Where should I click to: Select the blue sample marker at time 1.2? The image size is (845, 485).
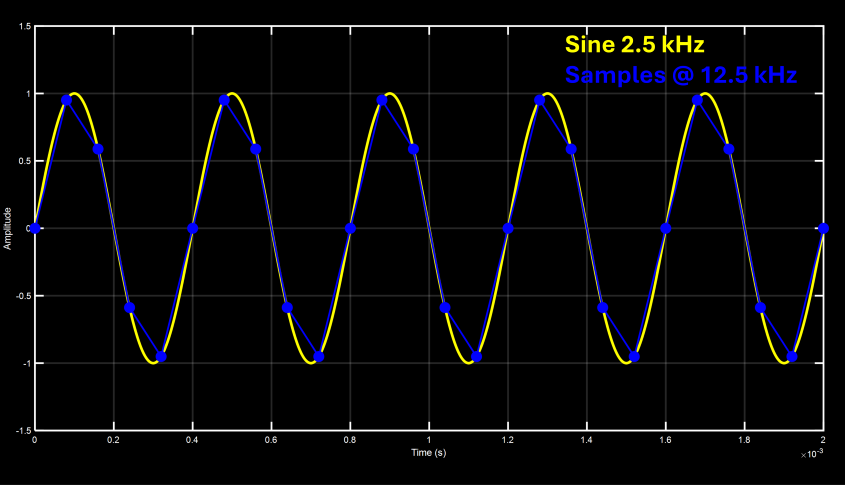pyautogui.click(x=508, y=228)
